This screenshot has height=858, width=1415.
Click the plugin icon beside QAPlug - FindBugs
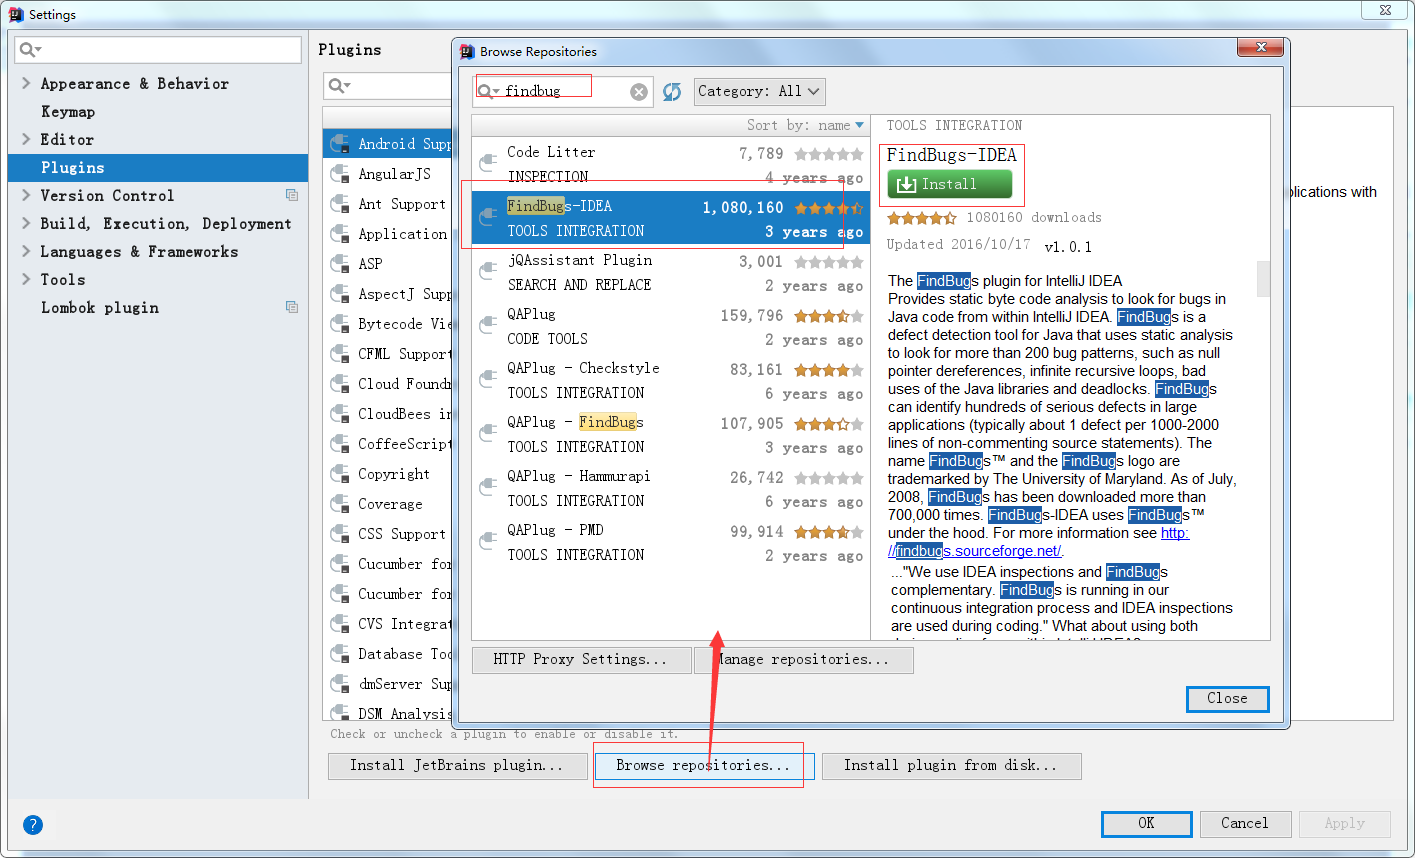click(488, 433)
